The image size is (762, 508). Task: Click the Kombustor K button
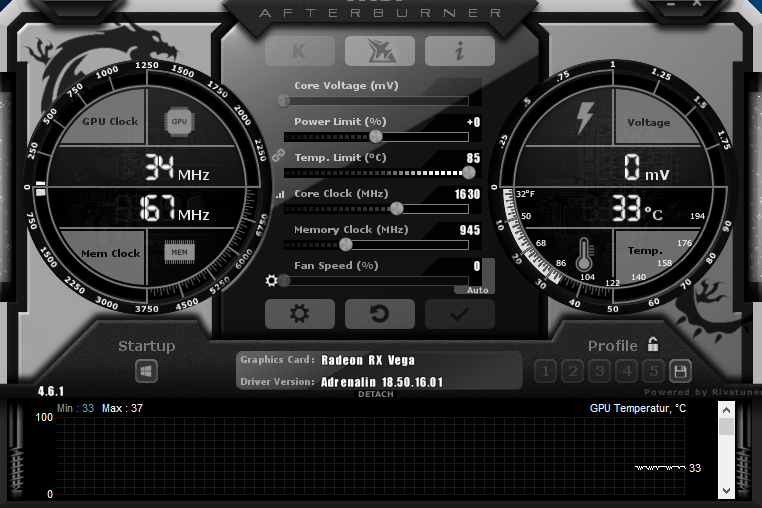coord(300,51)
